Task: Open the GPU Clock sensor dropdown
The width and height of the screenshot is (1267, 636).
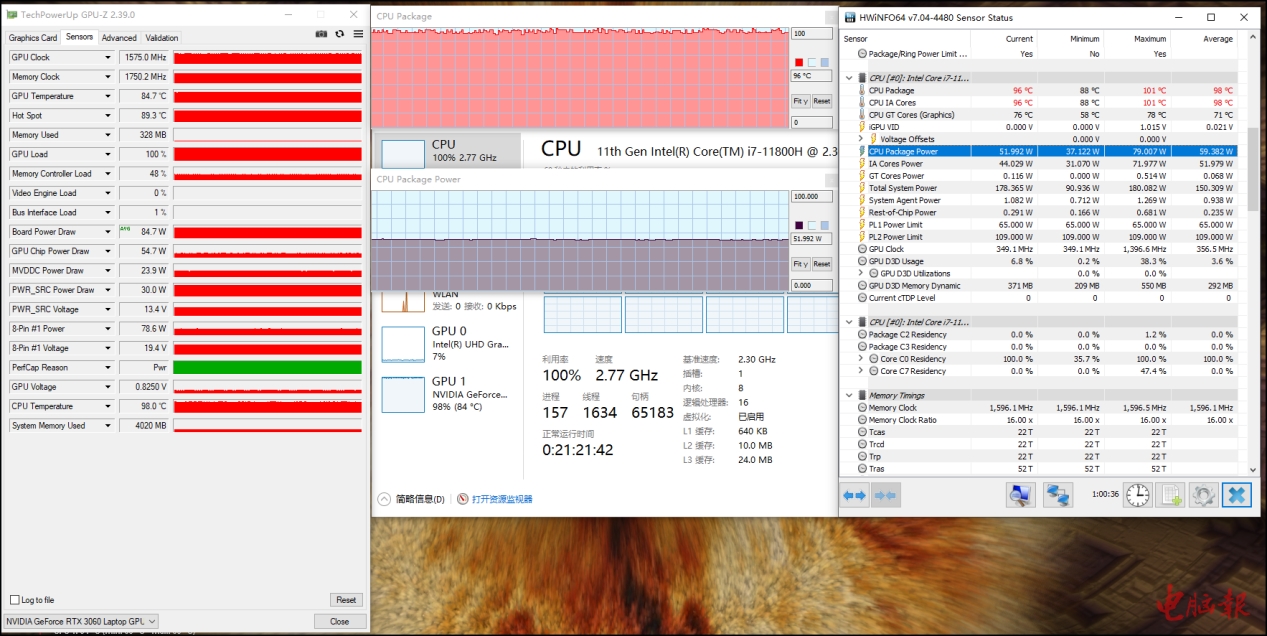Action: [x=108, y=58]
